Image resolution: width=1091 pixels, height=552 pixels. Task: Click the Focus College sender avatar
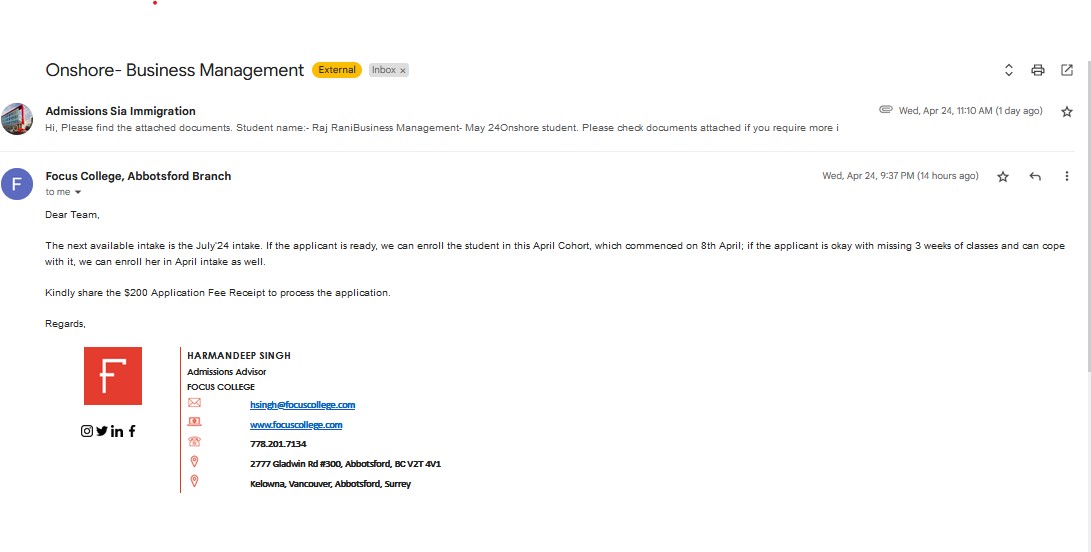coord(17,184)
